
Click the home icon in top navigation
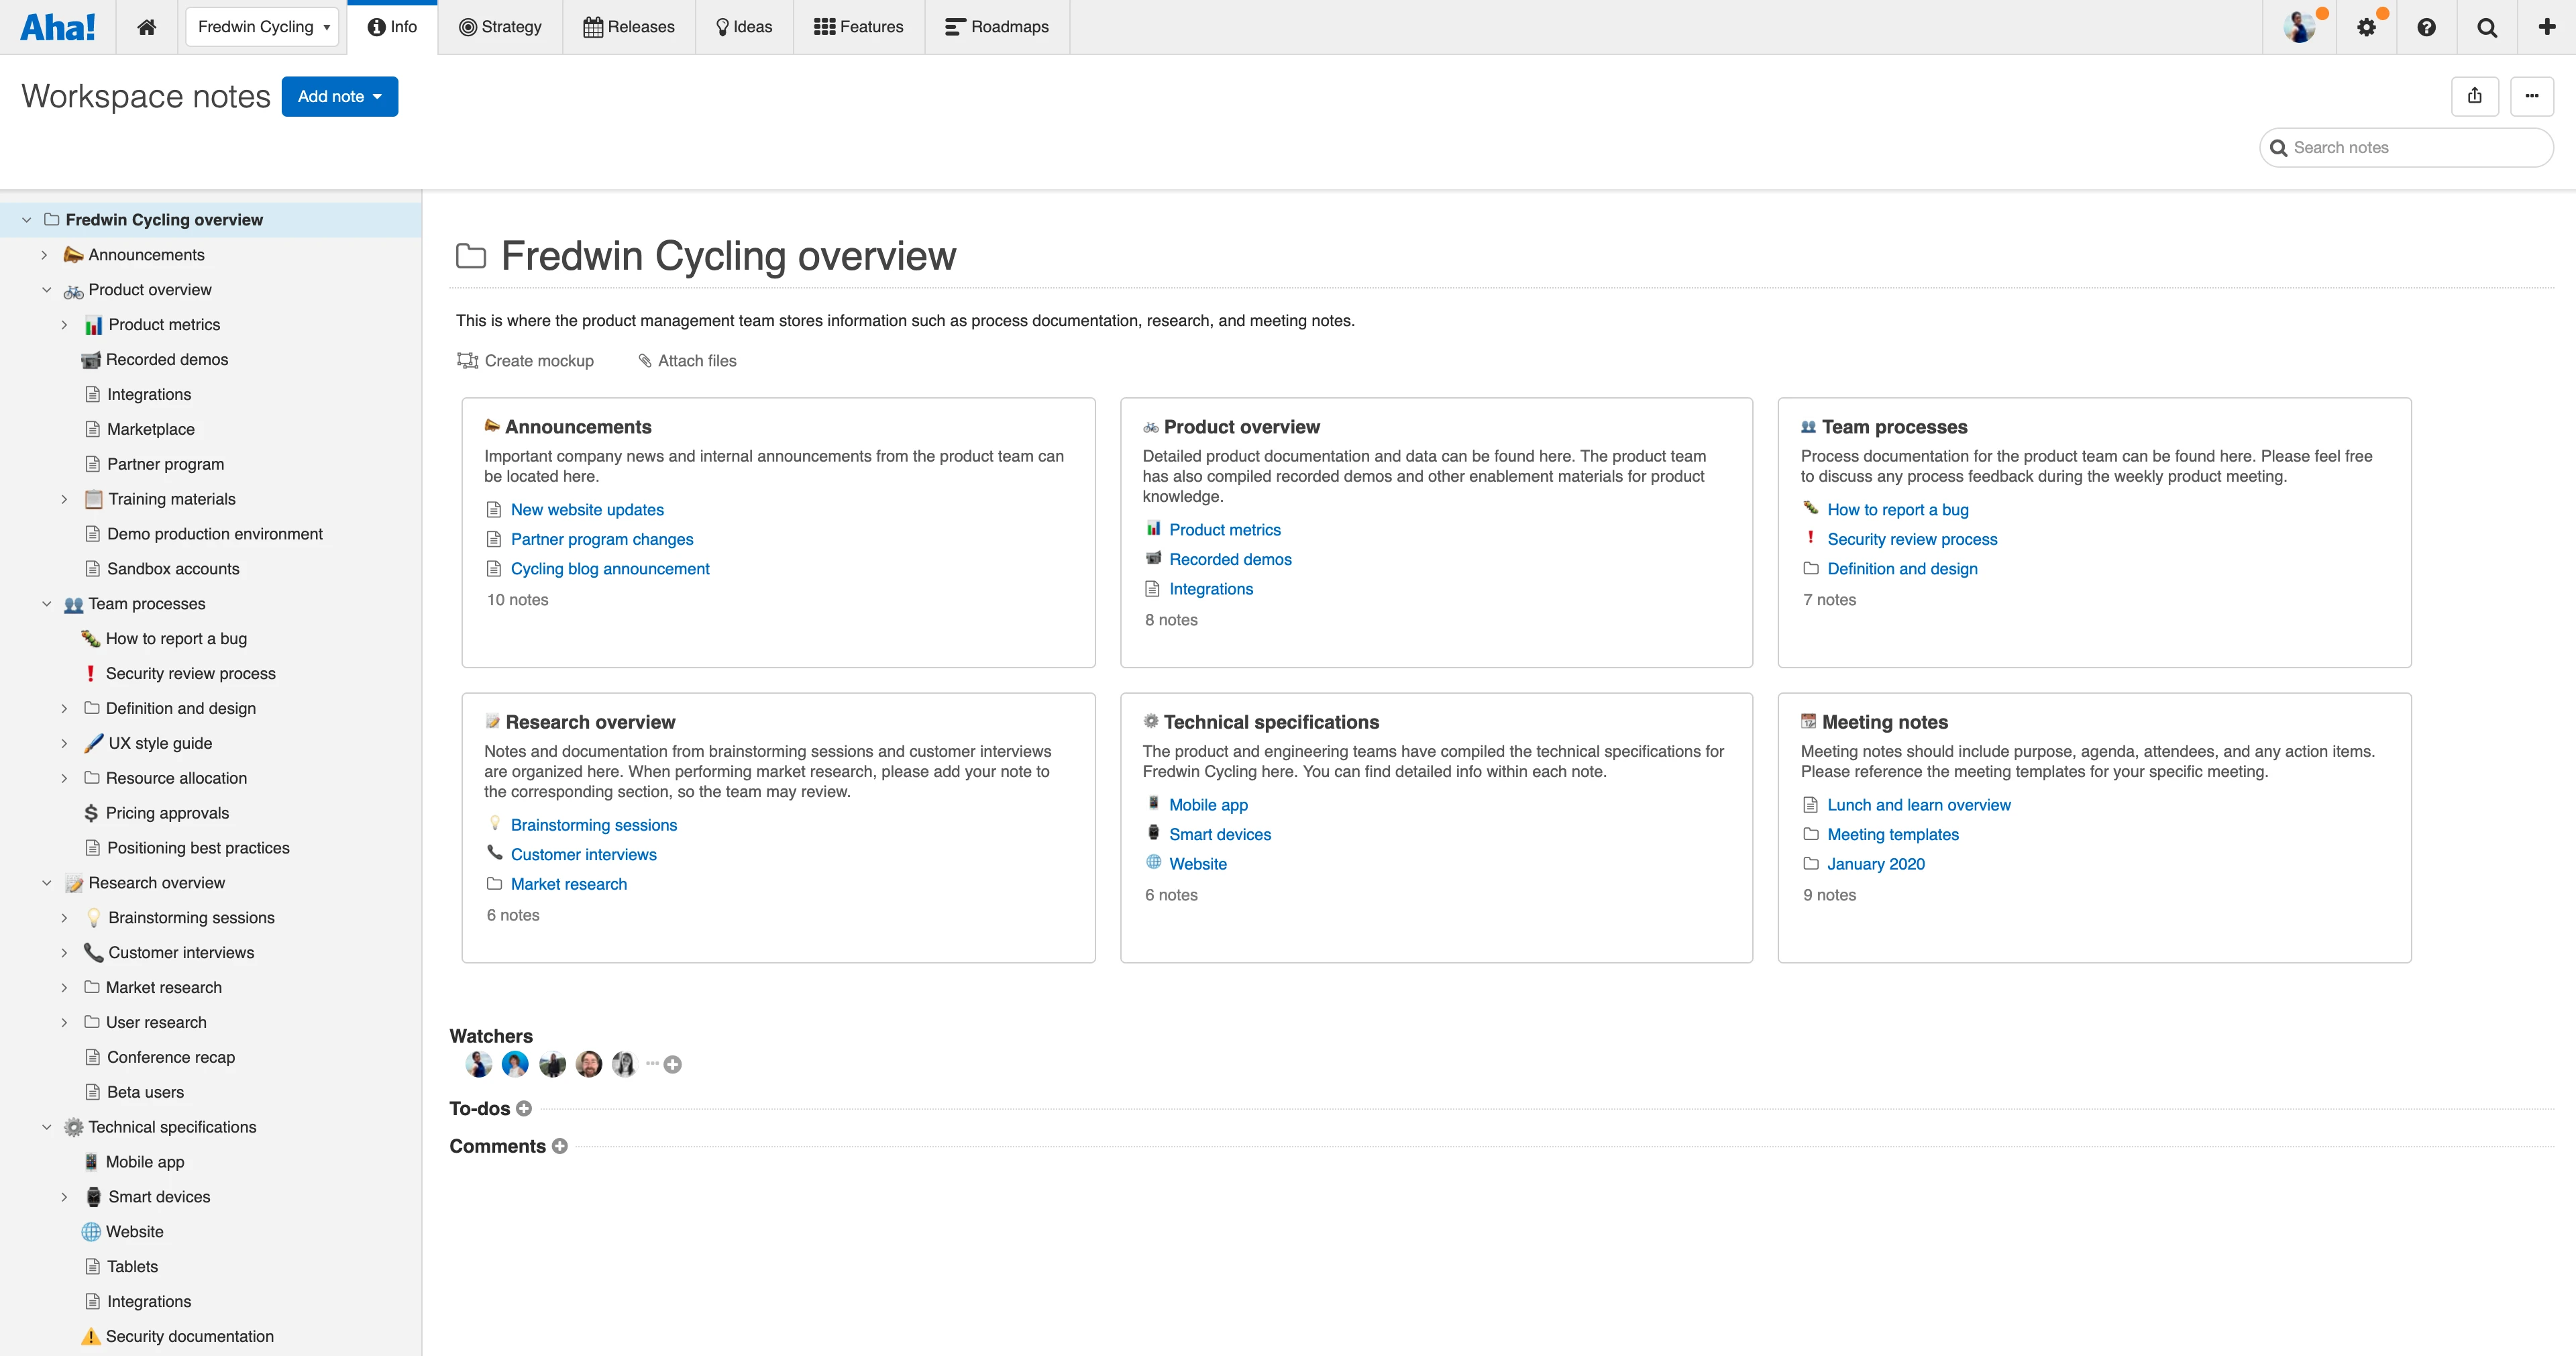pos(147,27)
